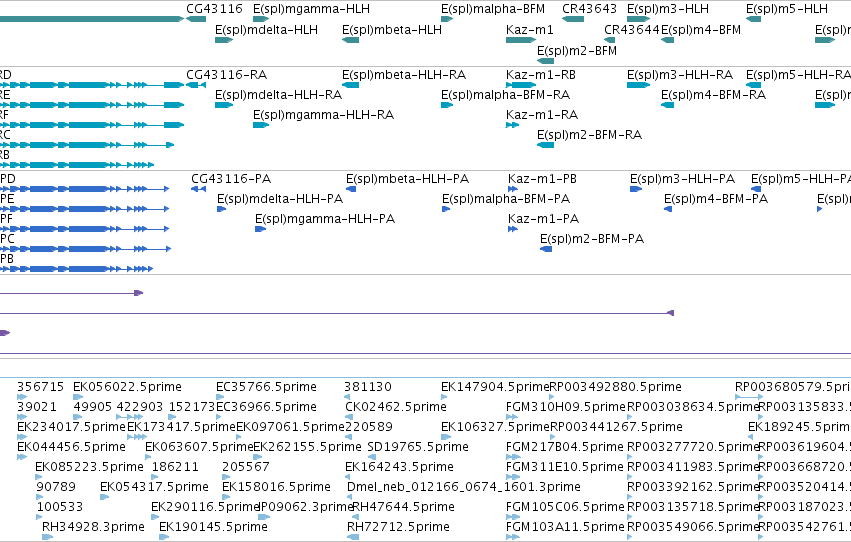
Task: Click the E(spl)m3-HLH-RA transcript label
Action: tap(680, 75)
